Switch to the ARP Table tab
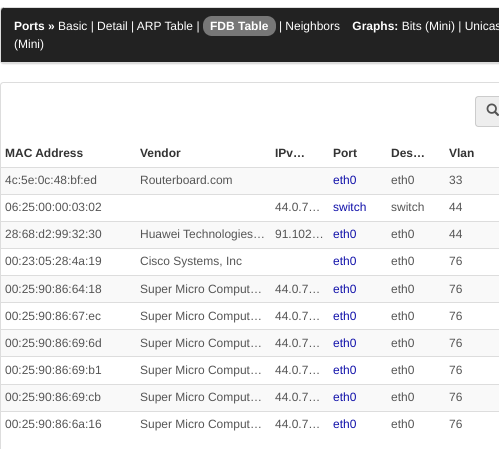Screen dimensions: 499x449 point(164,26)
